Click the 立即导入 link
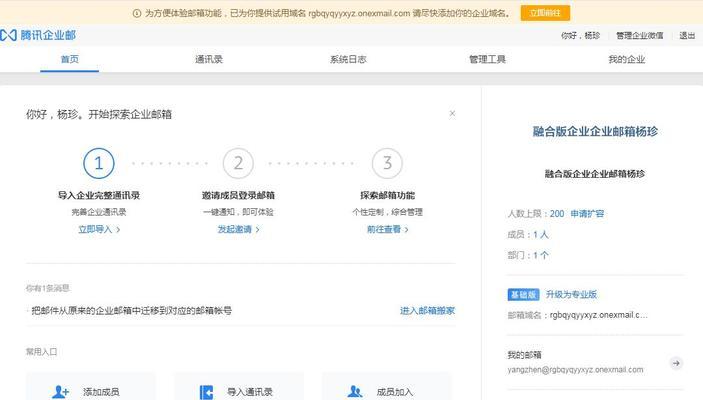Screen dimensions: 703x400 coord(99,229)
